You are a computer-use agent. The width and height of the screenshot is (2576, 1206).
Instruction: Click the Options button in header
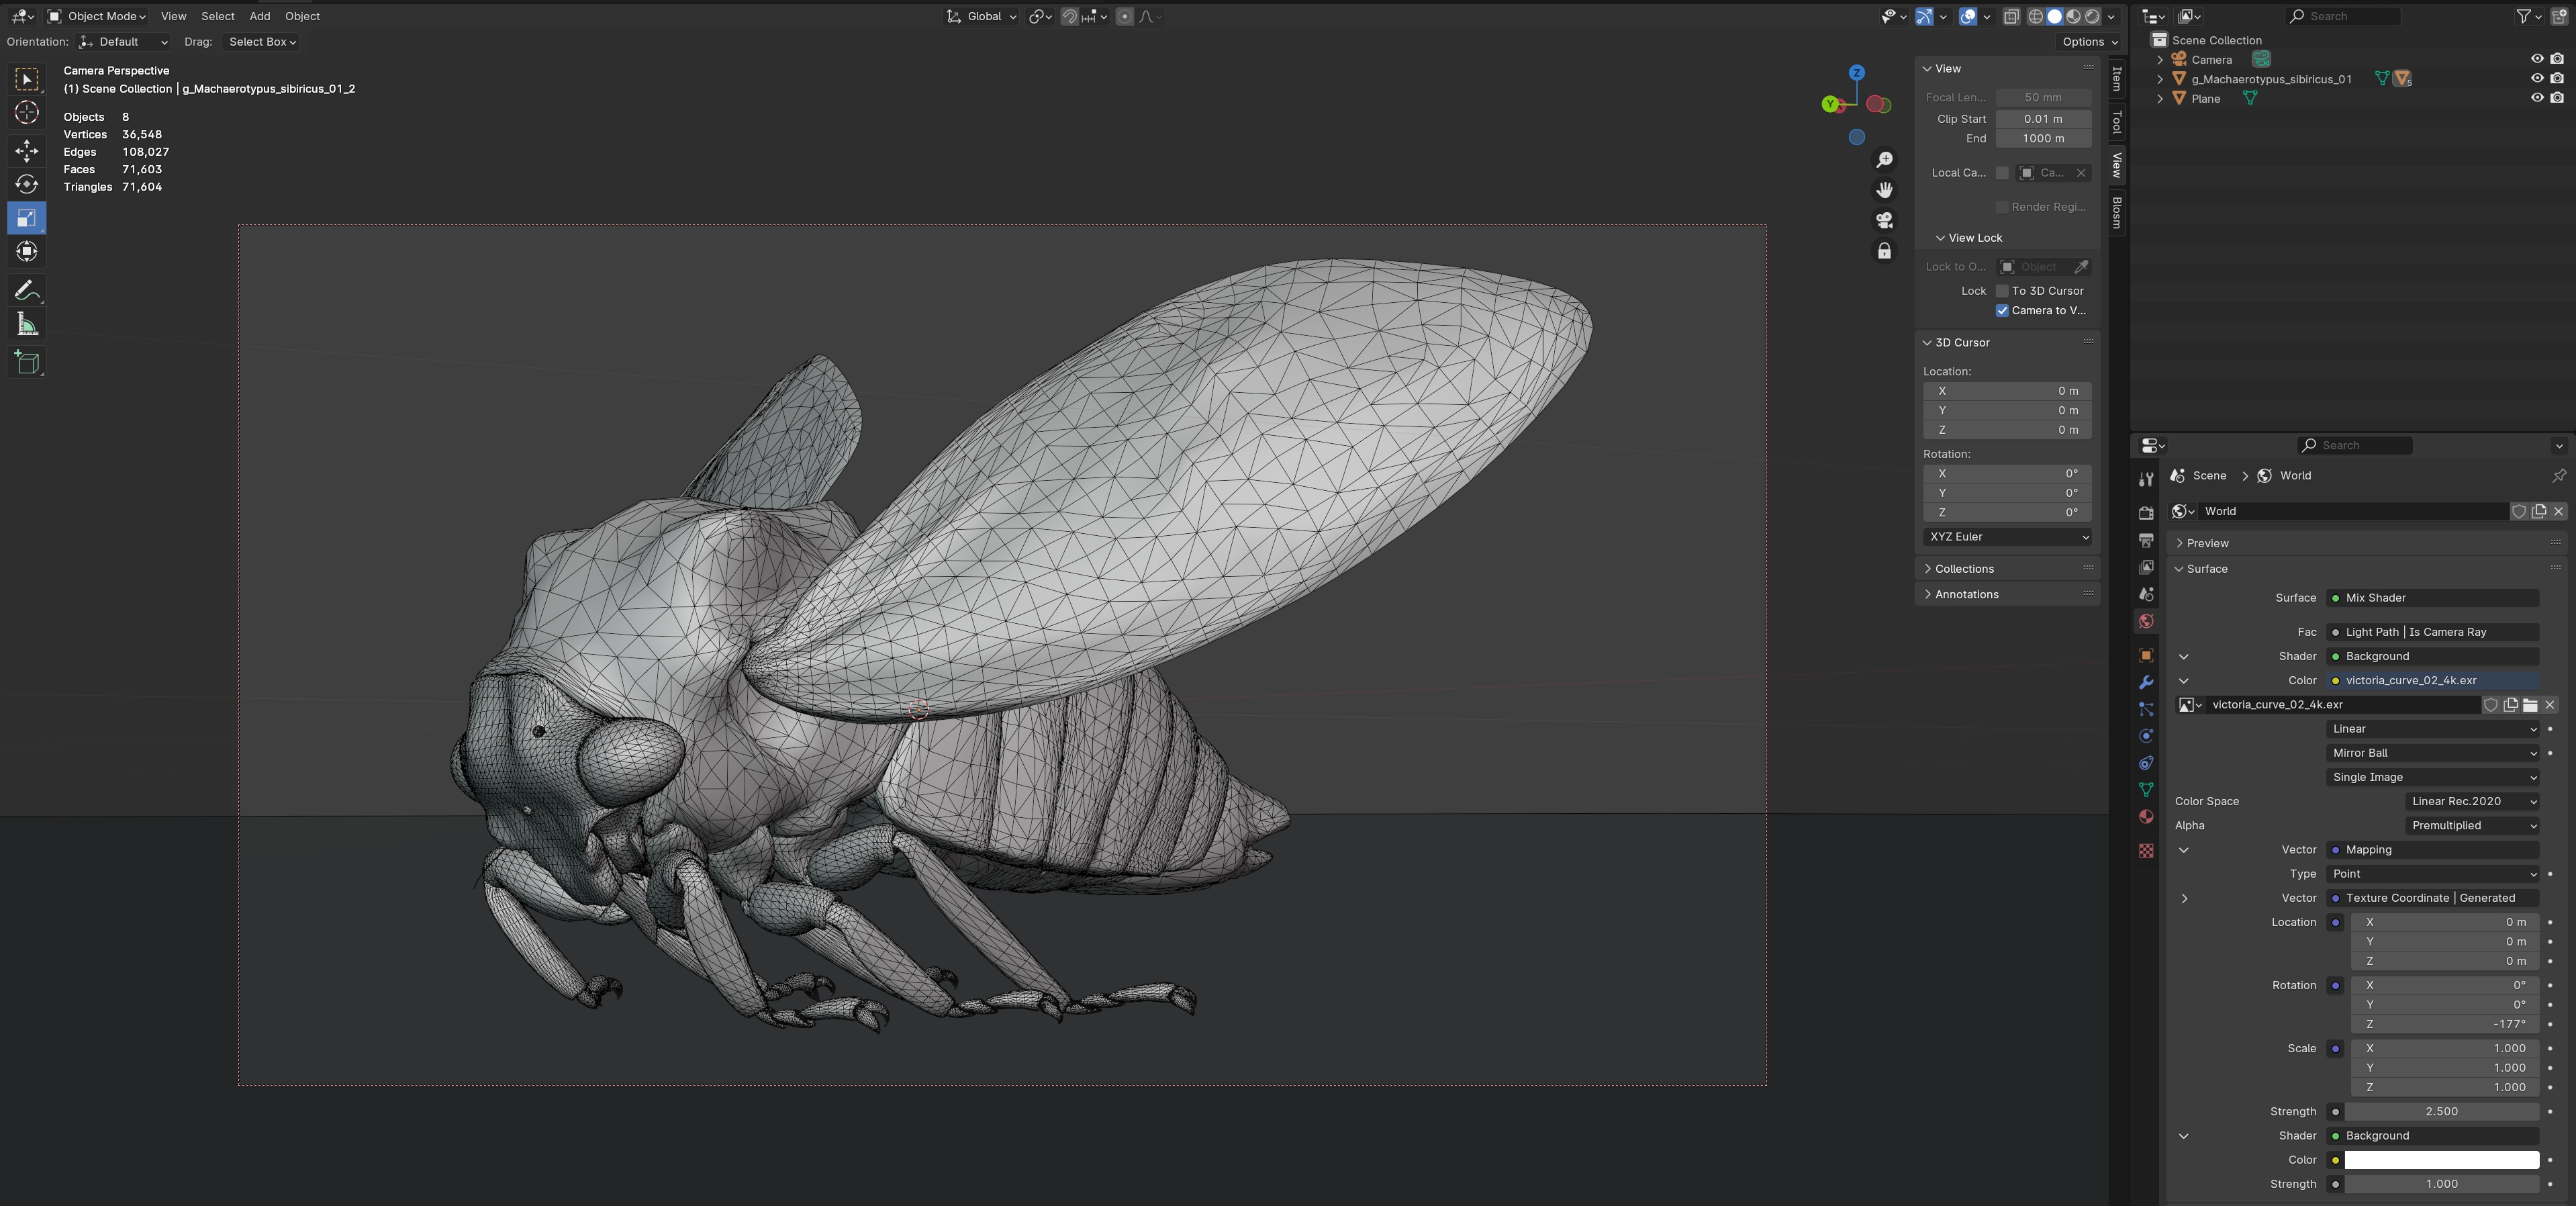click(2089, 42)
